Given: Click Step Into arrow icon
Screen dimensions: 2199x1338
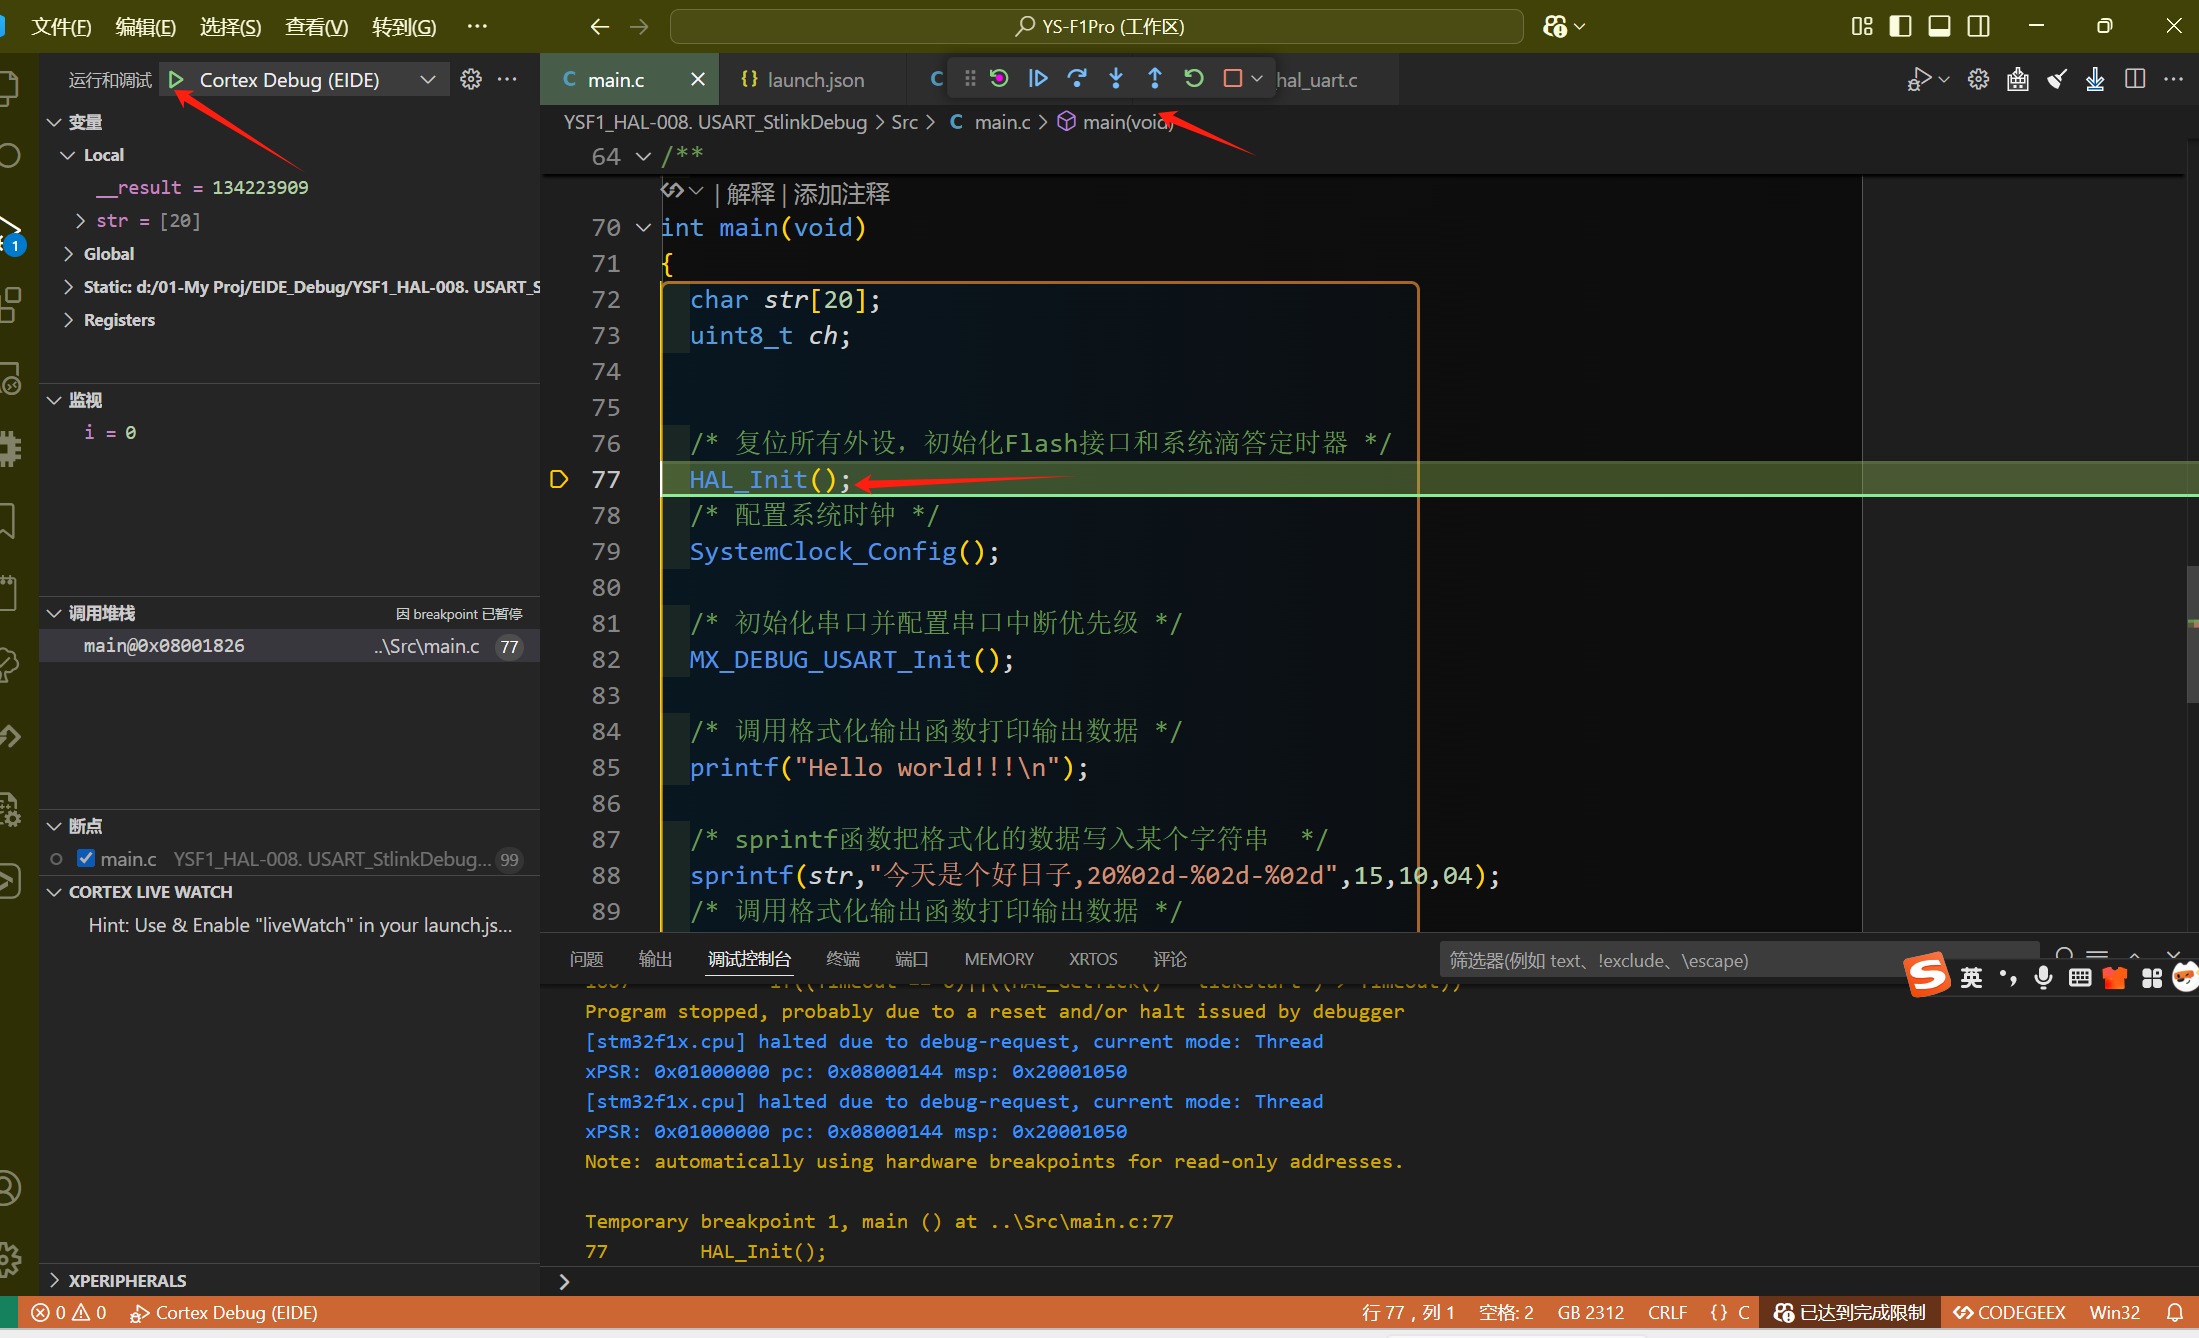Looking at the screenshot, I should pos(1116,78).
